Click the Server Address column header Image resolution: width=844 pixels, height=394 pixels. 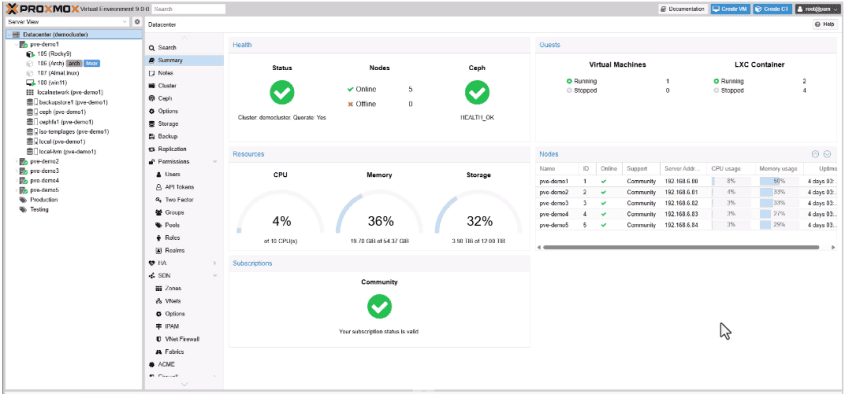(684, 169)
